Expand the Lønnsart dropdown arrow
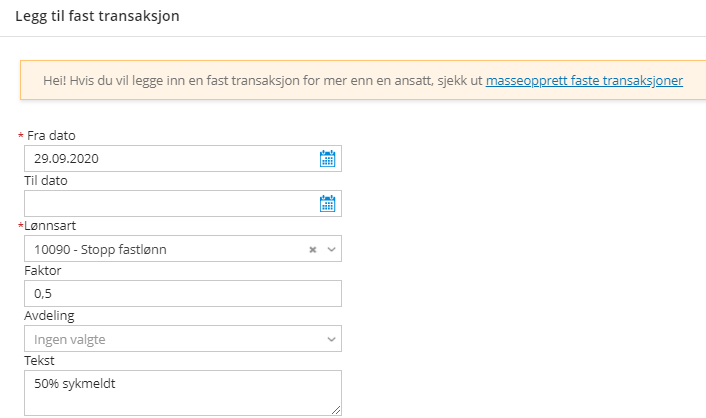This screenshot has height=418, width=706. coord(331,249)
